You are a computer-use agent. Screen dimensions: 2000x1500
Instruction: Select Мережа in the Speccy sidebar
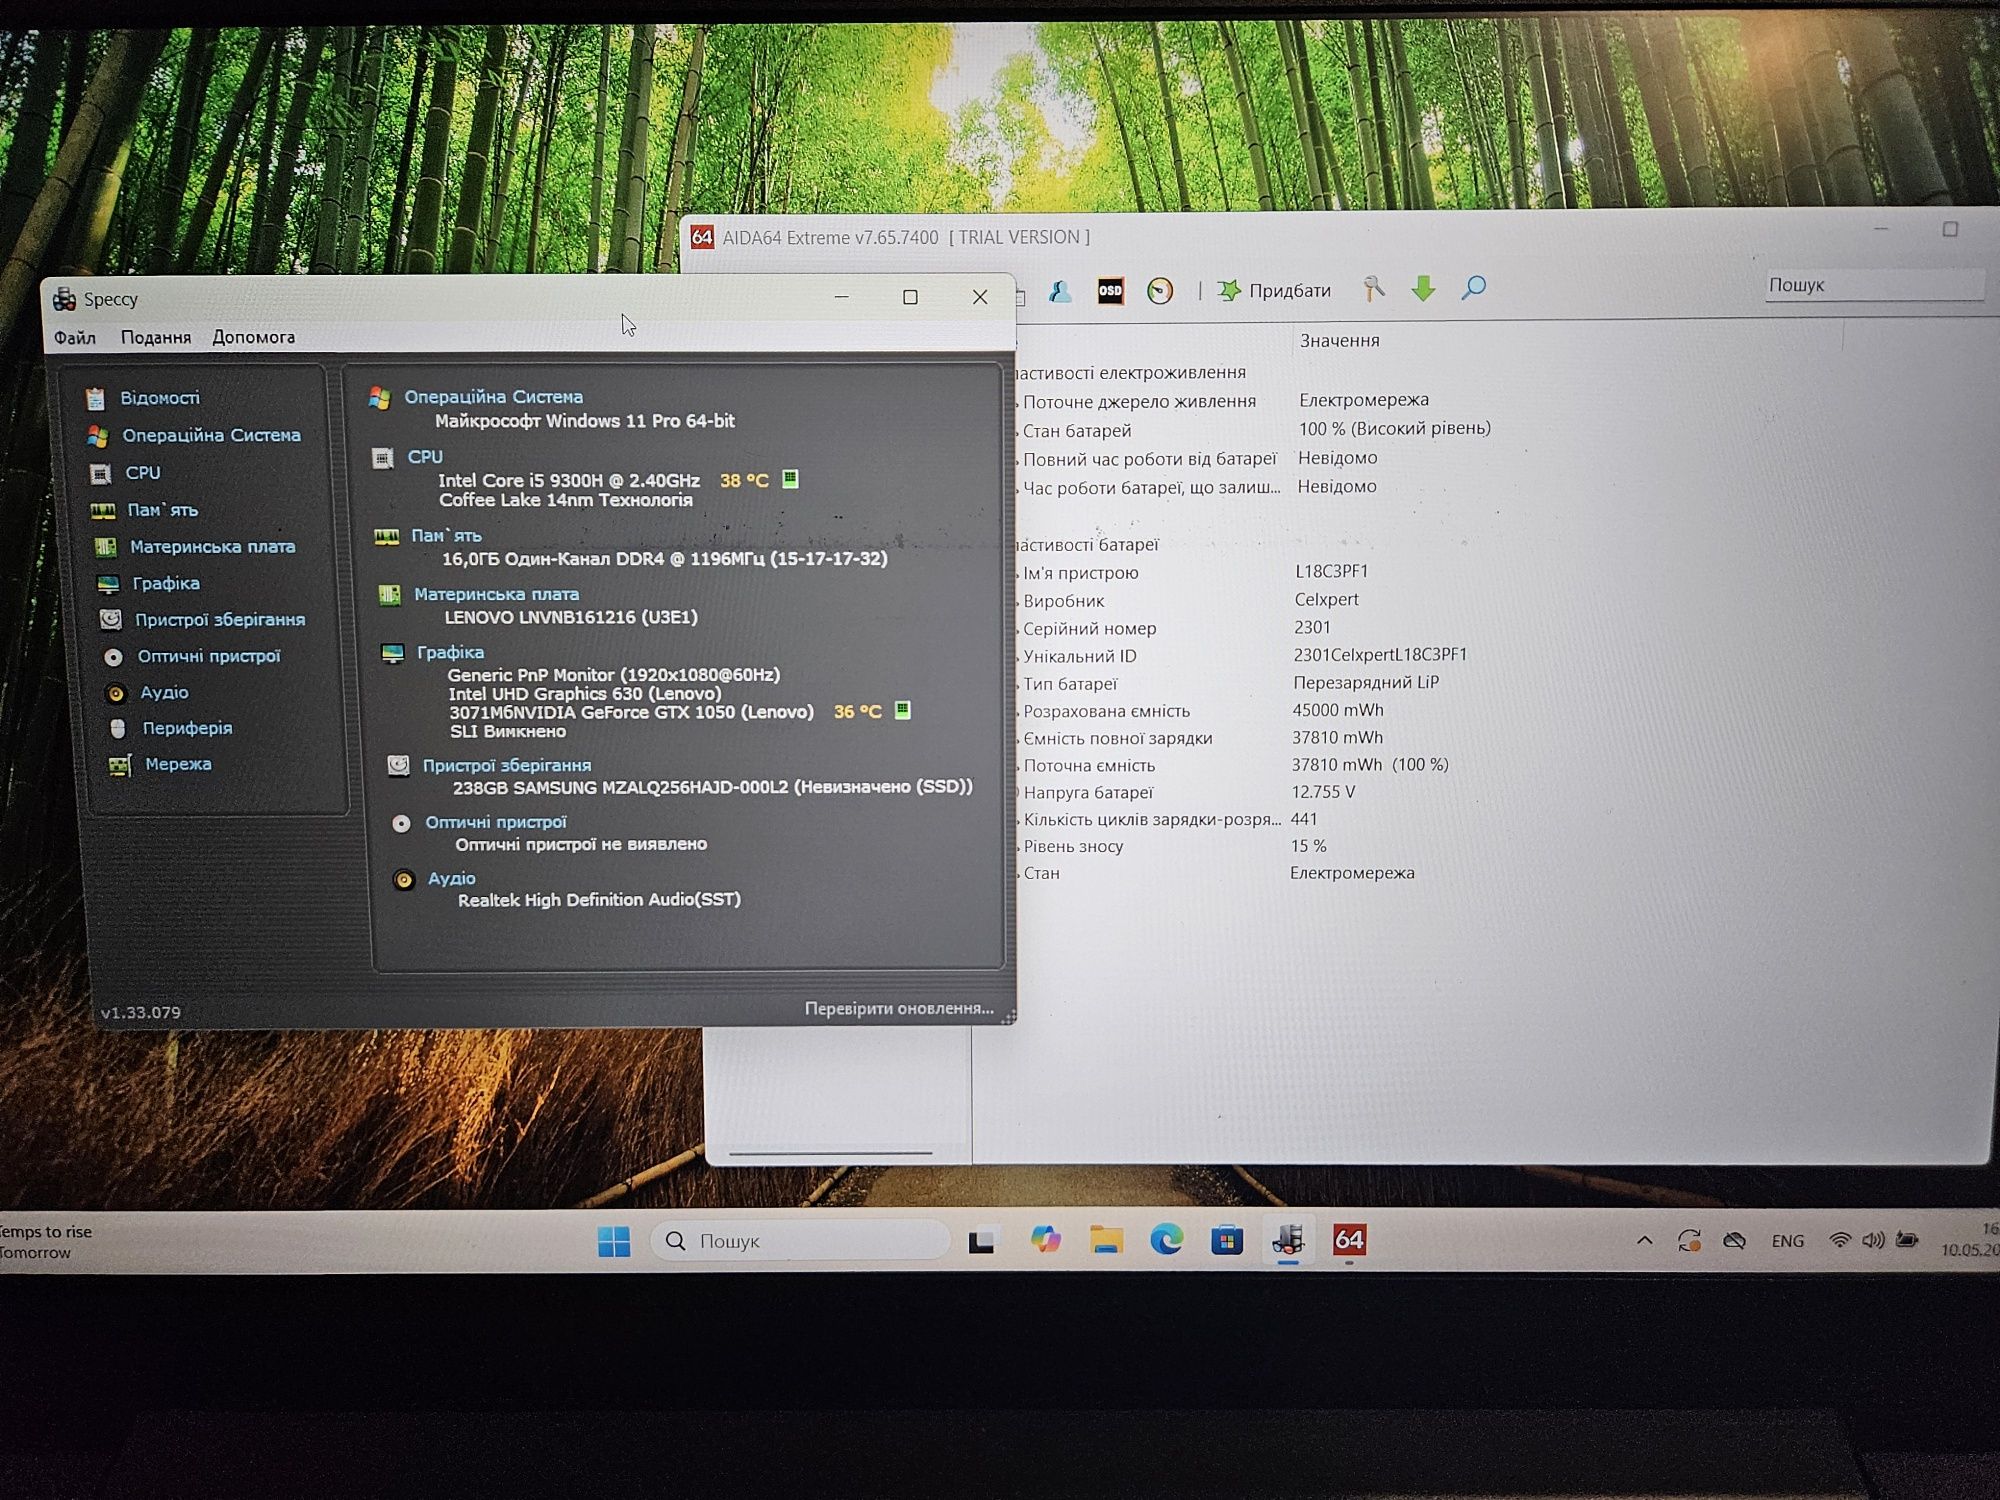tap(178, 764)
